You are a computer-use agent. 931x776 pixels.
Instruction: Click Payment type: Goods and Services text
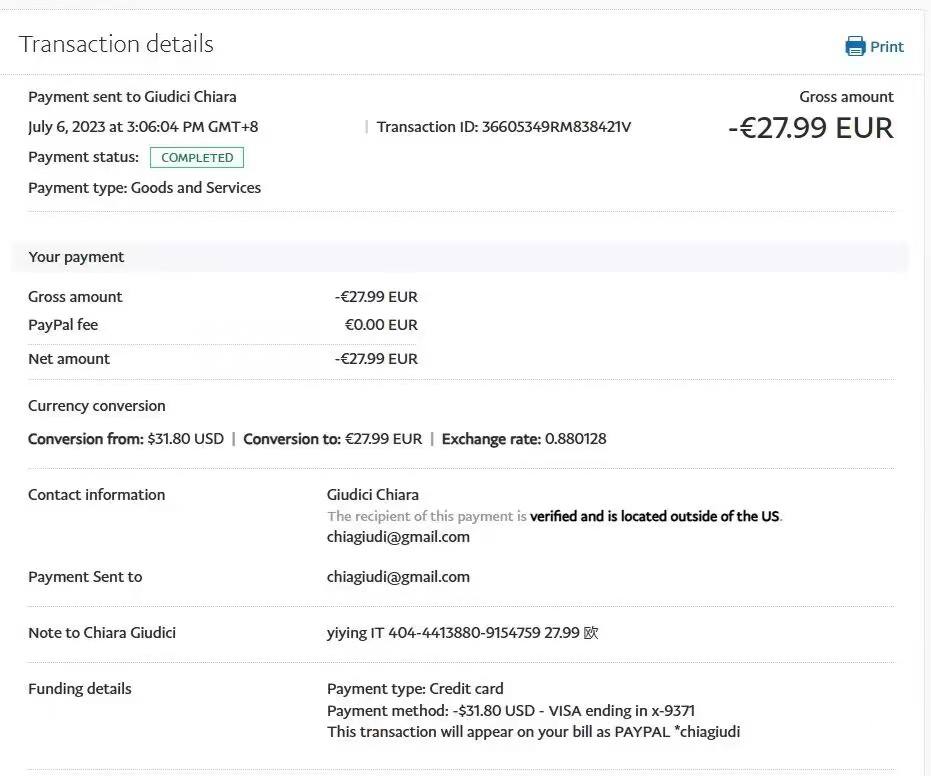point(144,188)
